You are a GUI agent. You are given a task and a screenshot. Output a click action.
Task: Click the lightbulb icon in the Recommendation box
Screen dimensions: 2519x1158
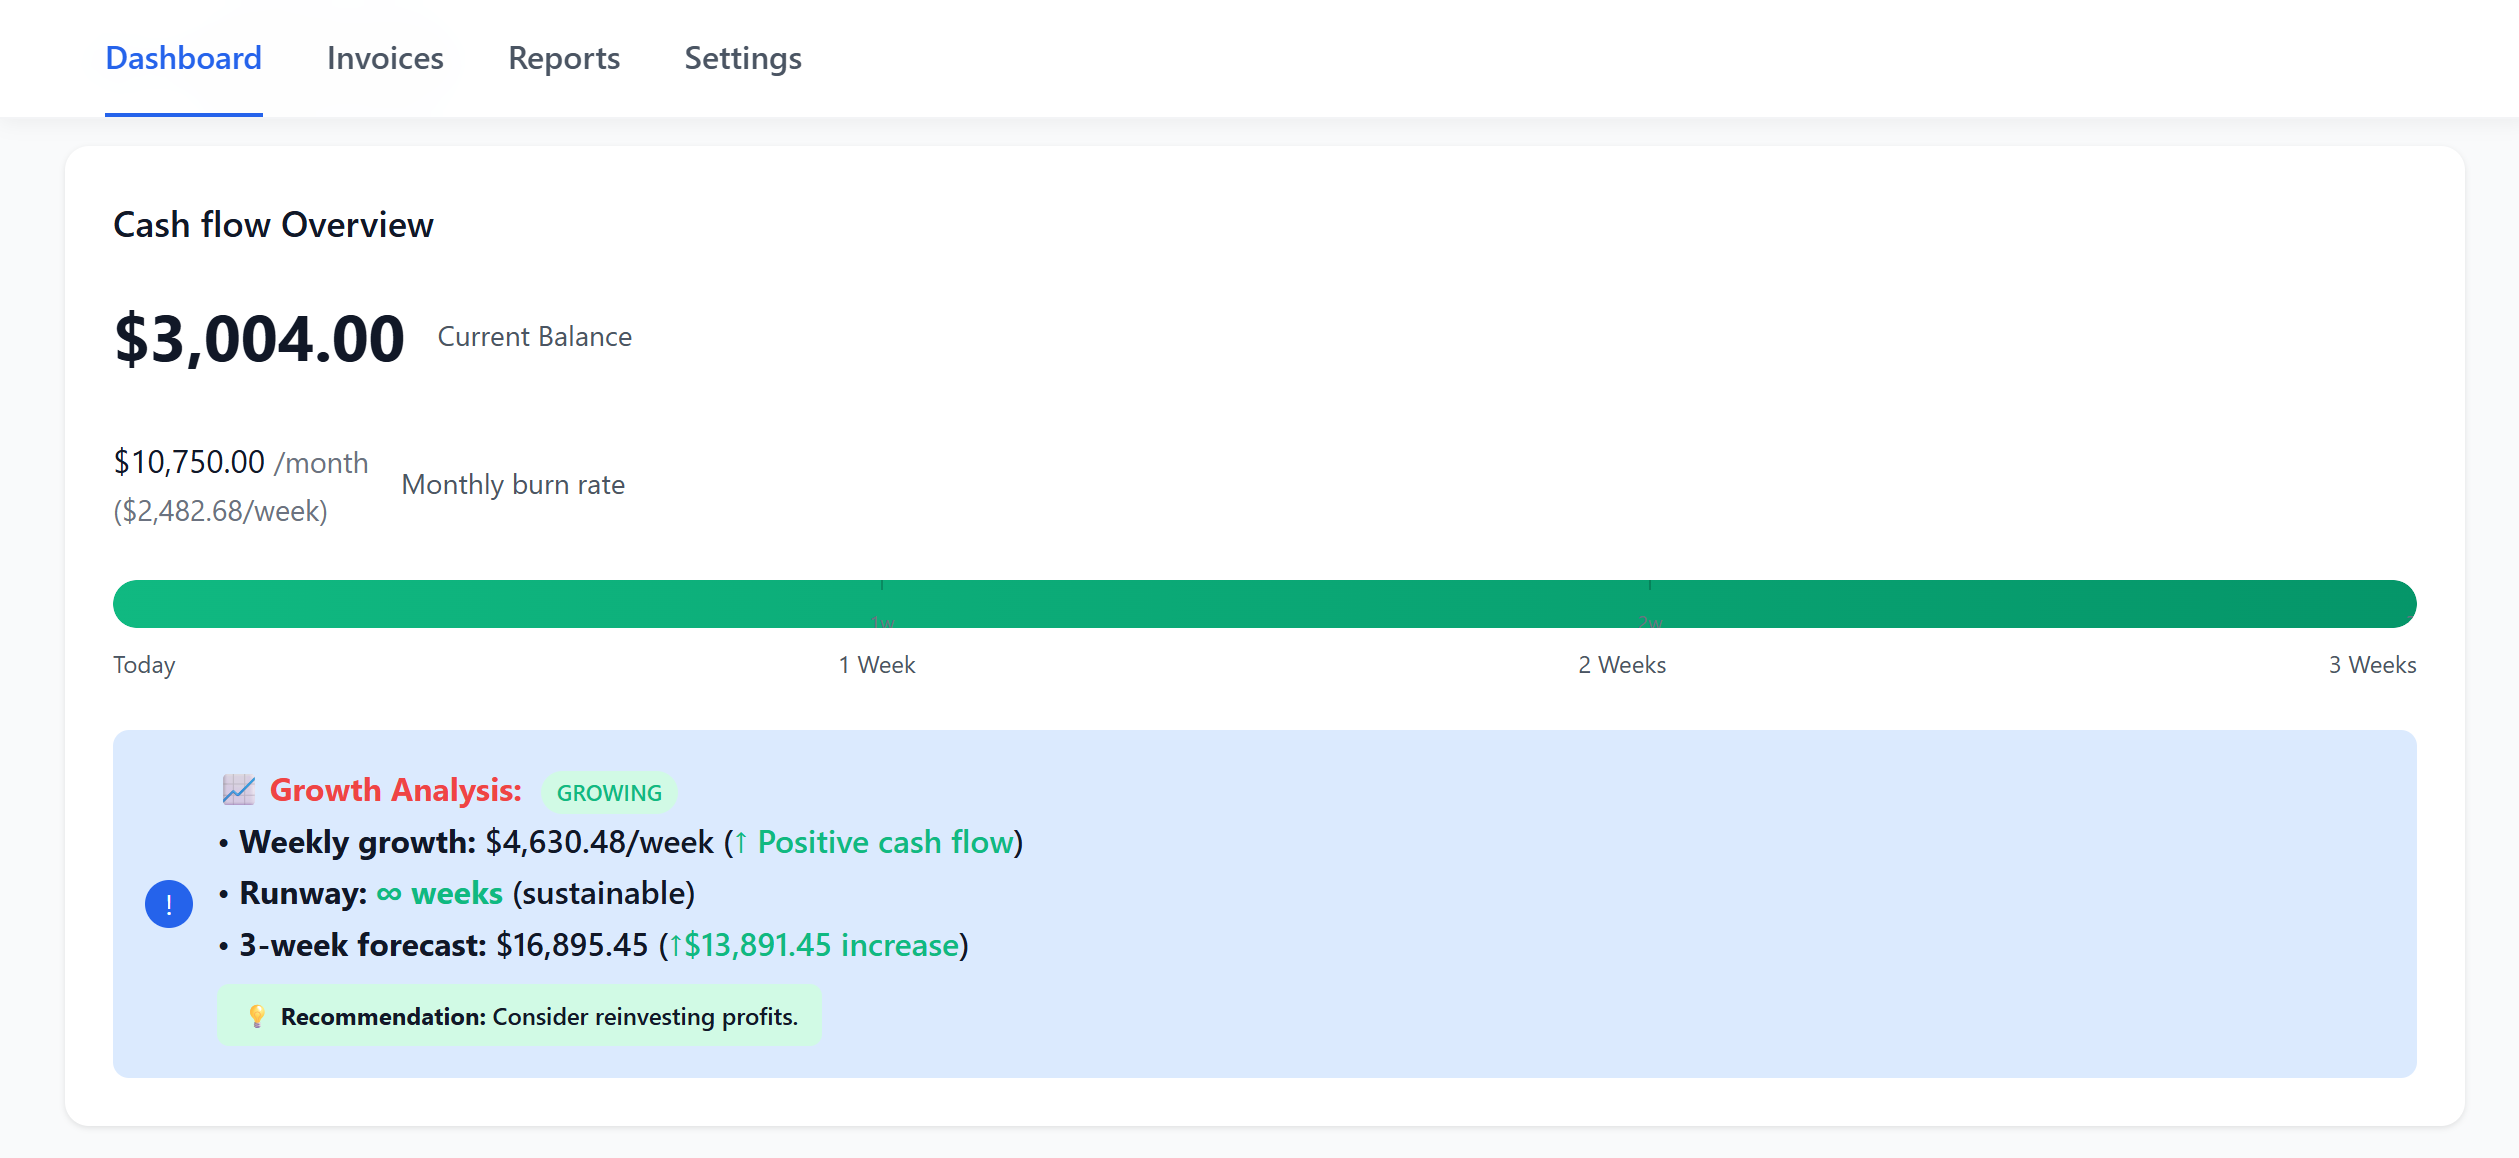point(257,1015)
